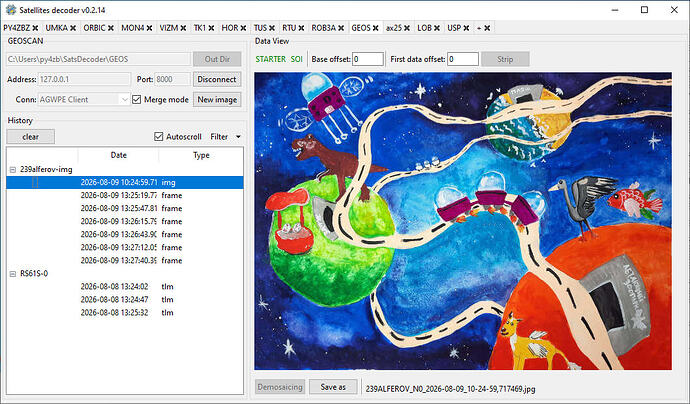The height and width of the screenshot is (404, 690).
Task: Select the tlm row at 13:25:32
Action: click(125, 313)
